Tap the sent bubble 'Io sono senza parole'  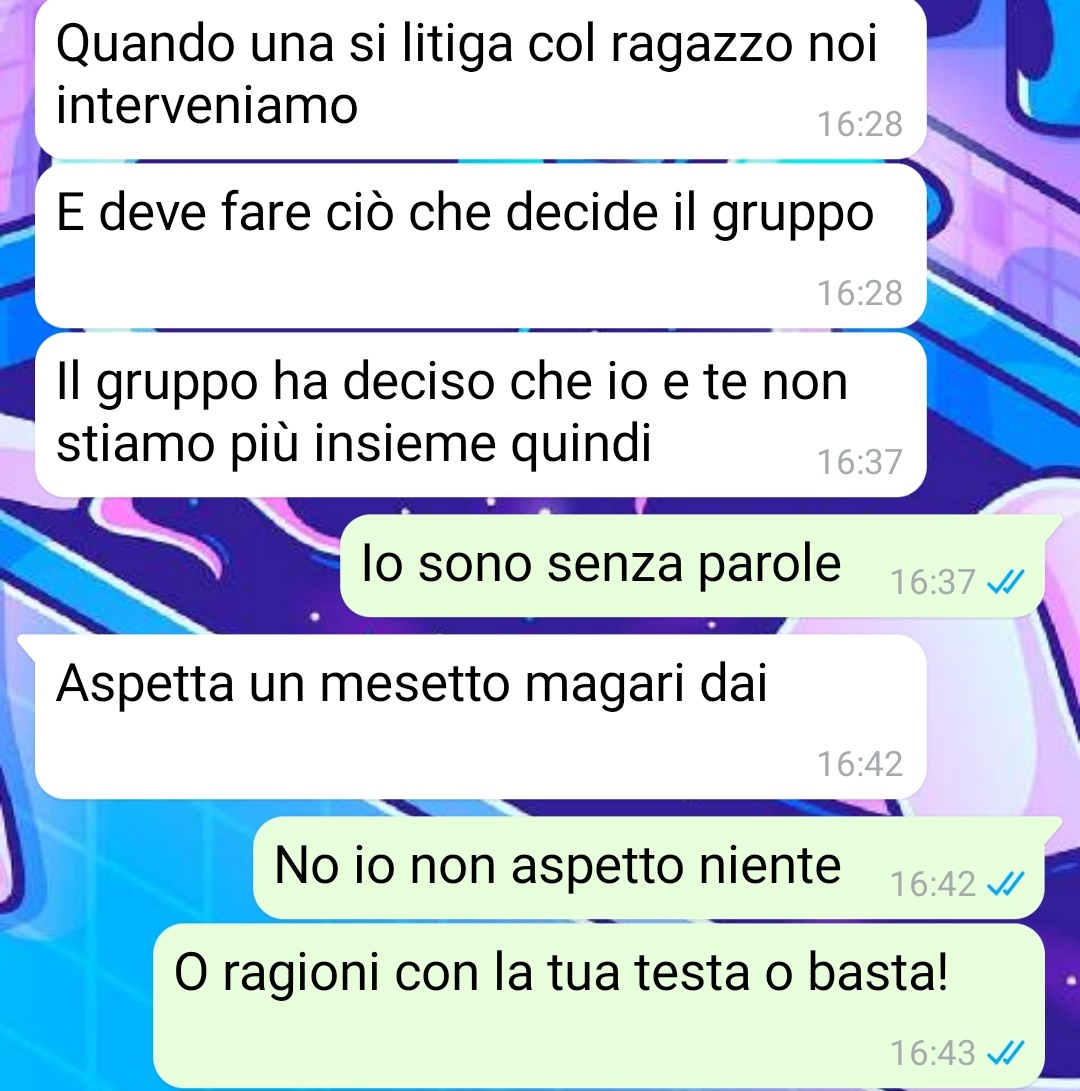[692, 566]
